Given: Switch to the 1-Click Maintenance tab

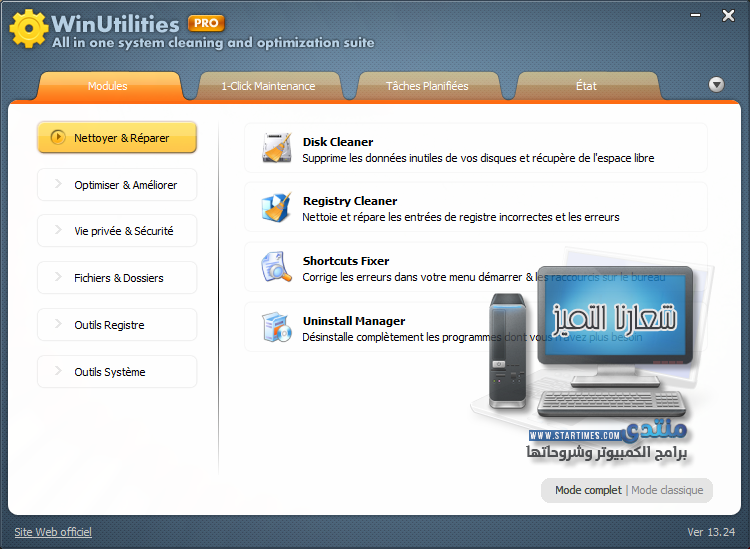Looking at the screenshot, I should (268, 86).
